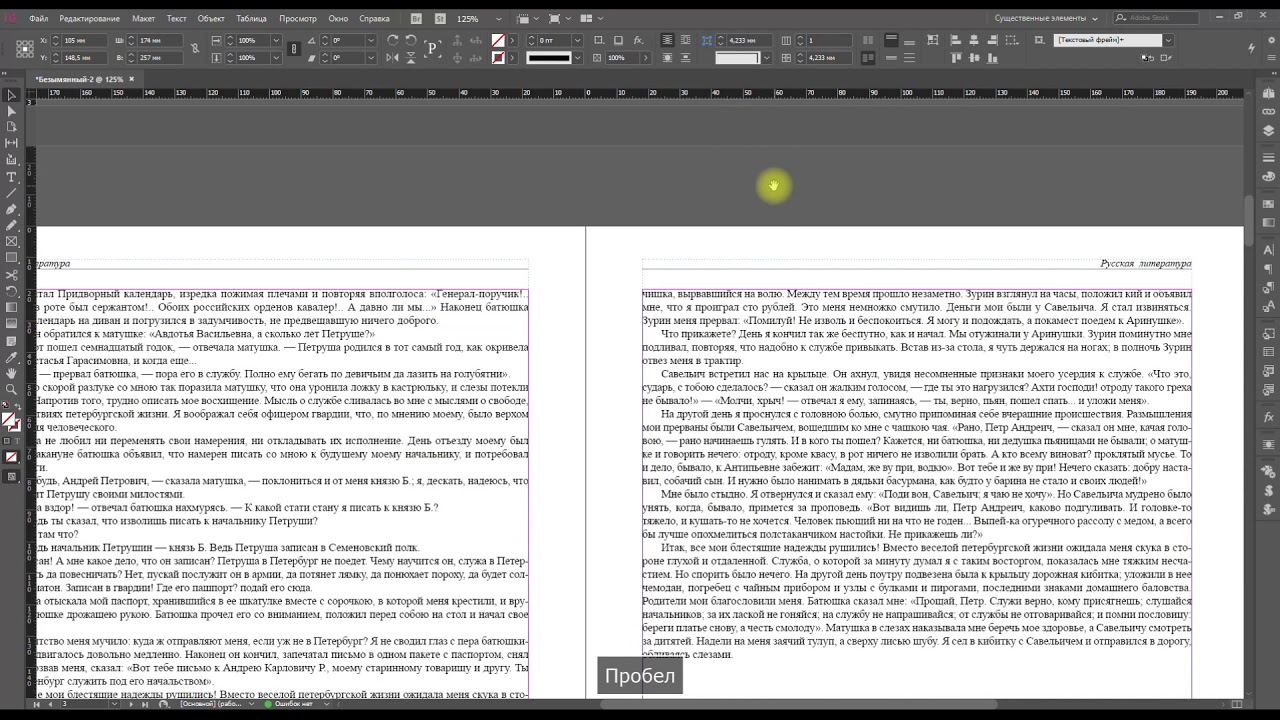Select the Gradient Swatch tool

click(12, 307)
